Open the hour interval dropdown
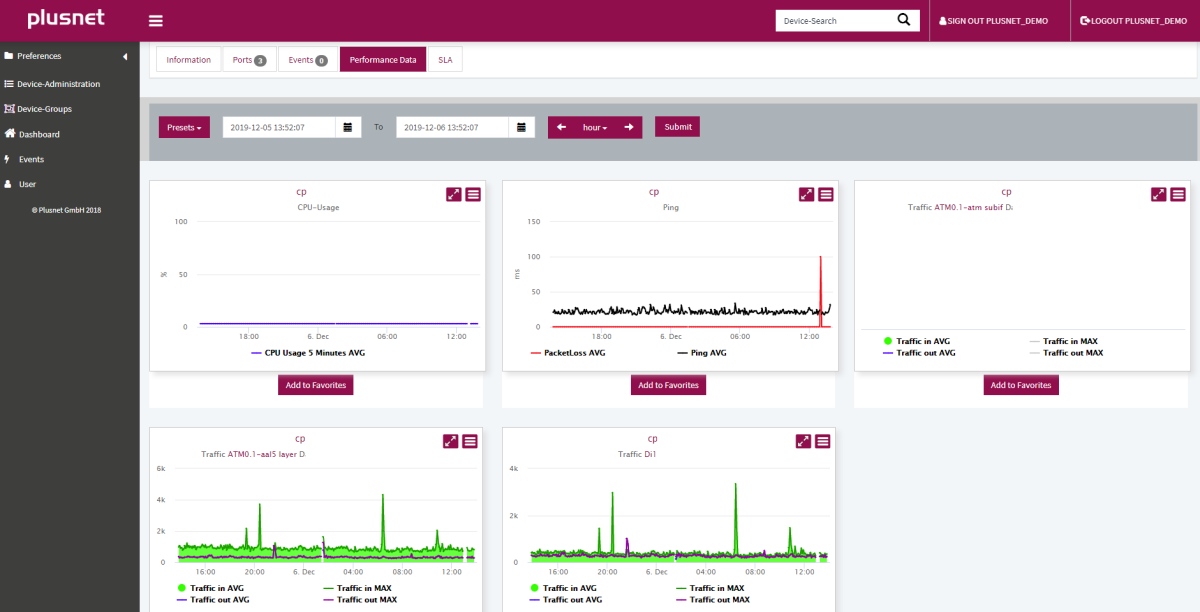This screenshot has height=612, width=1200. (x=595, y=127)
